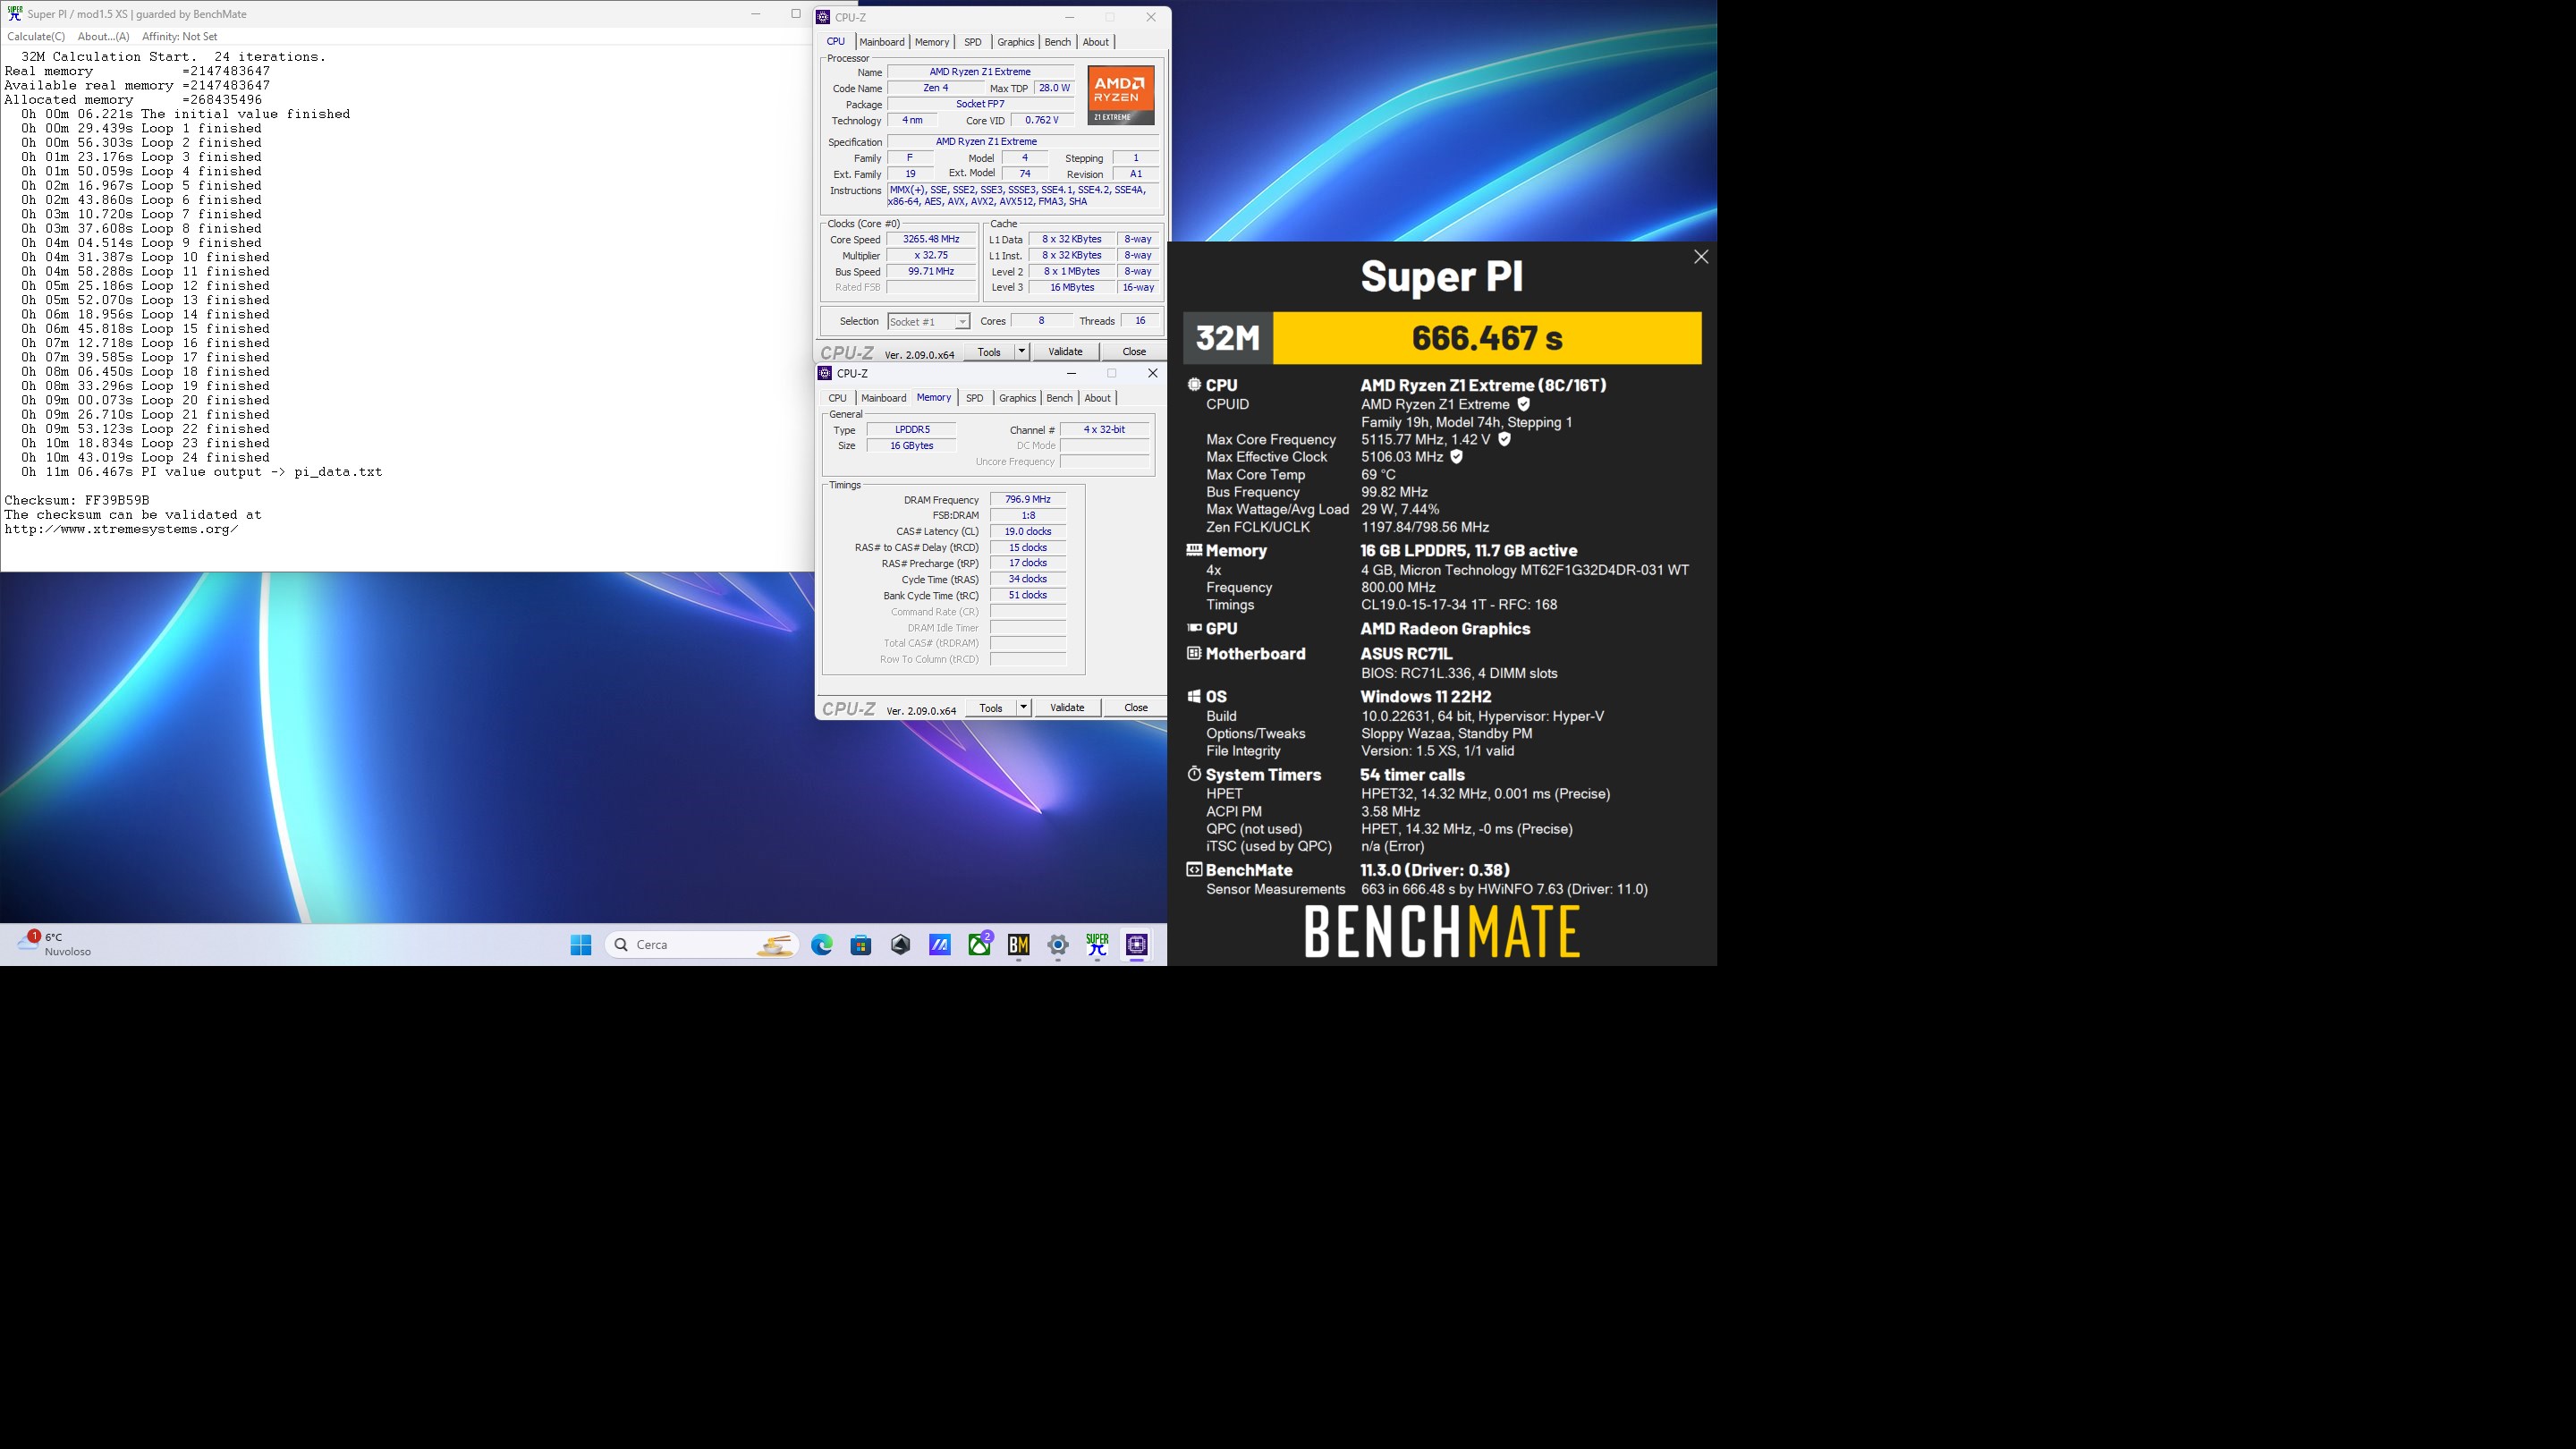Select the About tab in top CPU-Z
This screenshot has height=1449, width=2576.
click(1096, 42)
